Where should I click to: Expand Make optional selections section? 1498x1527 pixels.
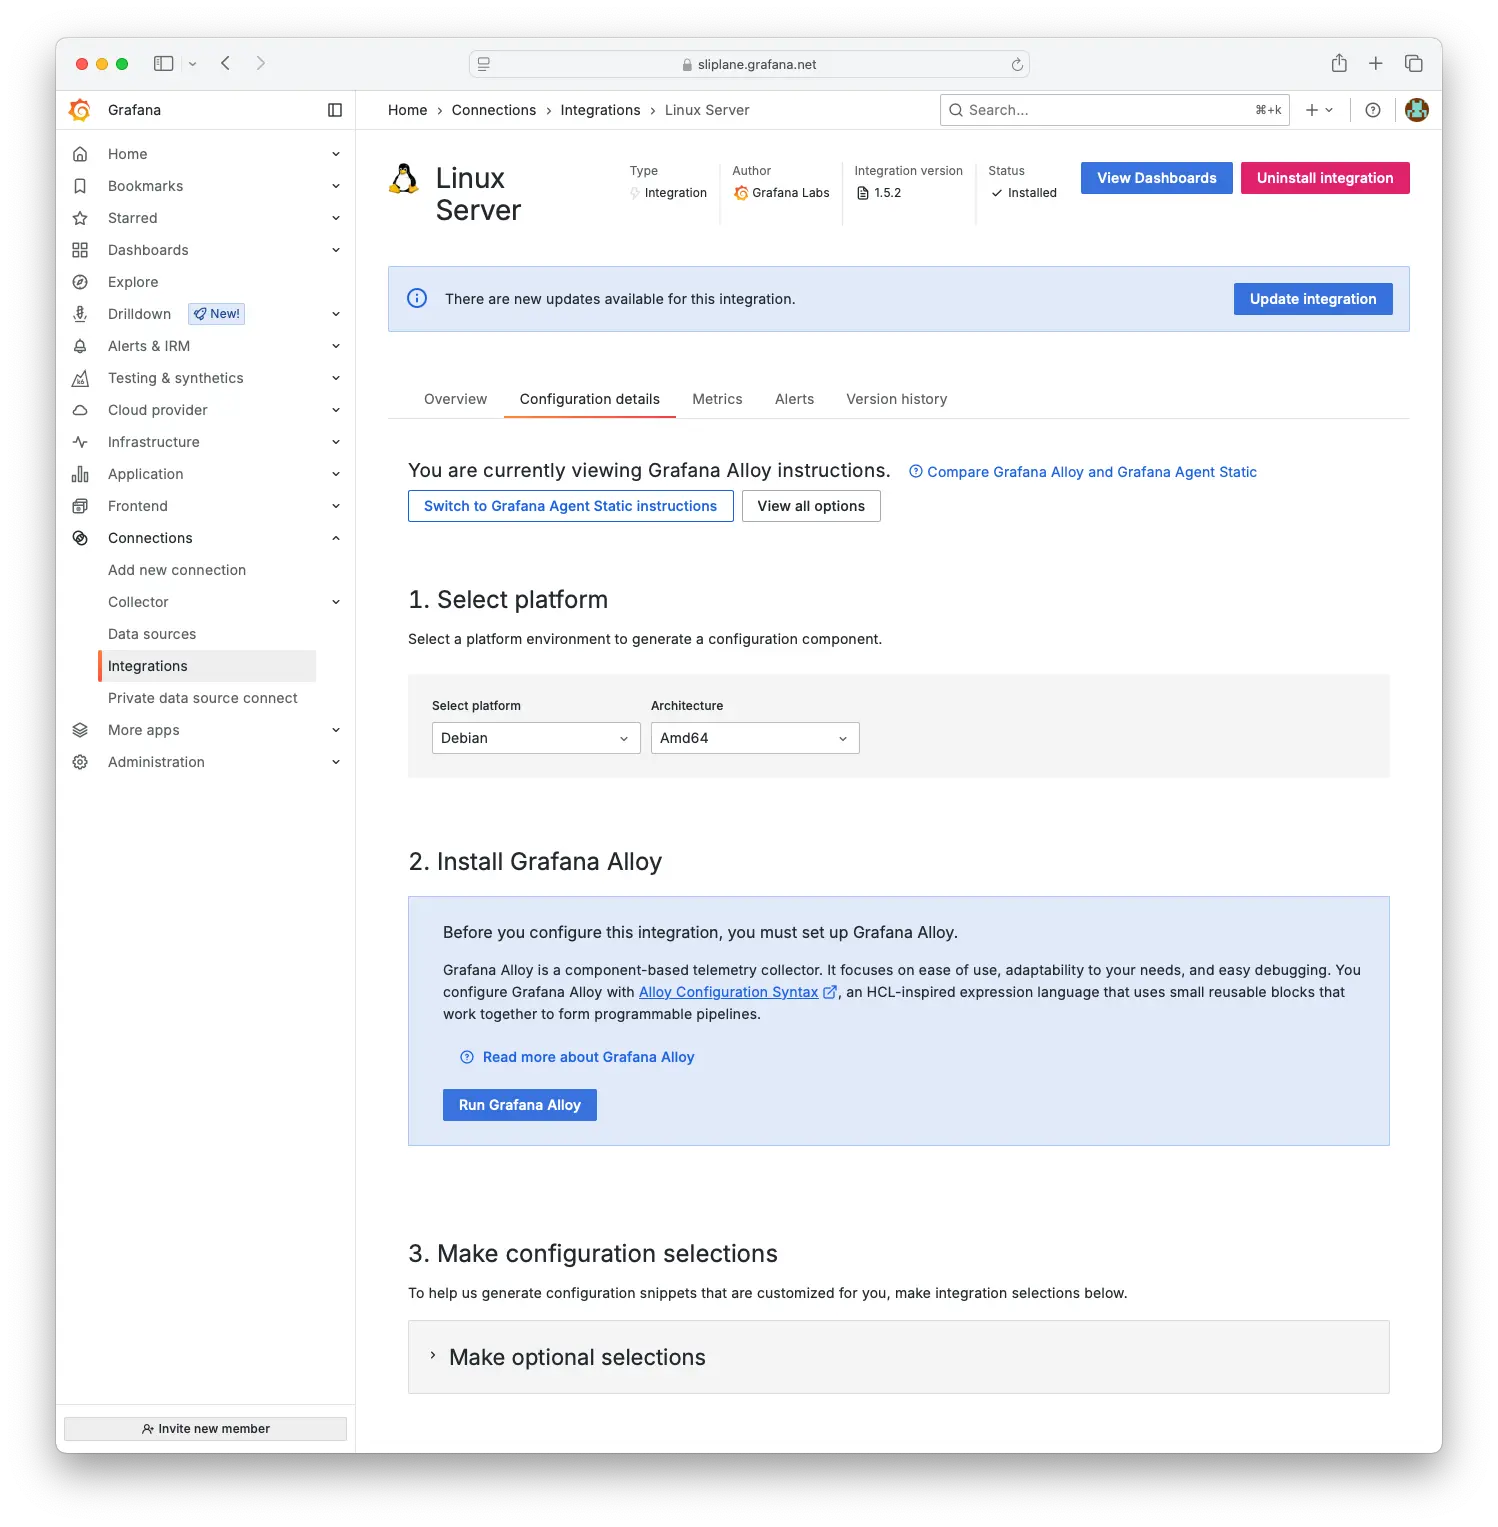[x=577, y=1357]
